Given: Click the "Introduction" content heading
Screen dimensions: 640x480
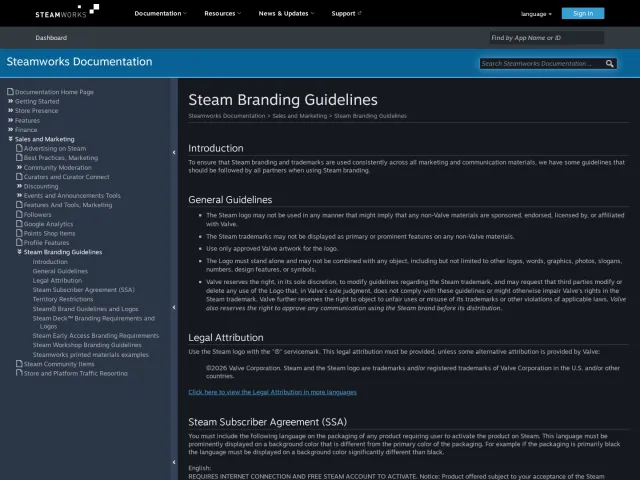Looking at the screenshot, I should click(x=216, y=148).
